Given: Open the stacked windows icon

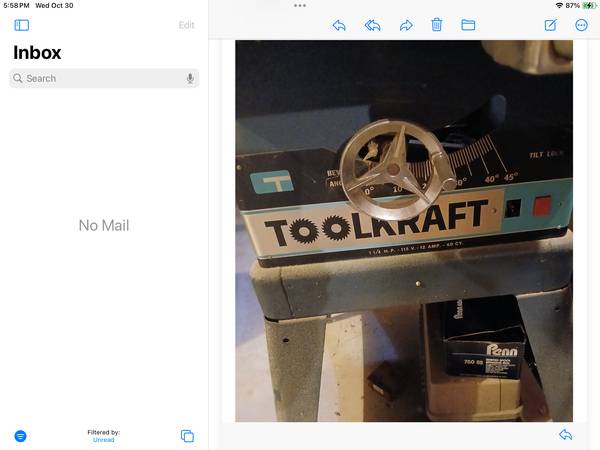Looking at the screenshot, I should pos(187,436).
